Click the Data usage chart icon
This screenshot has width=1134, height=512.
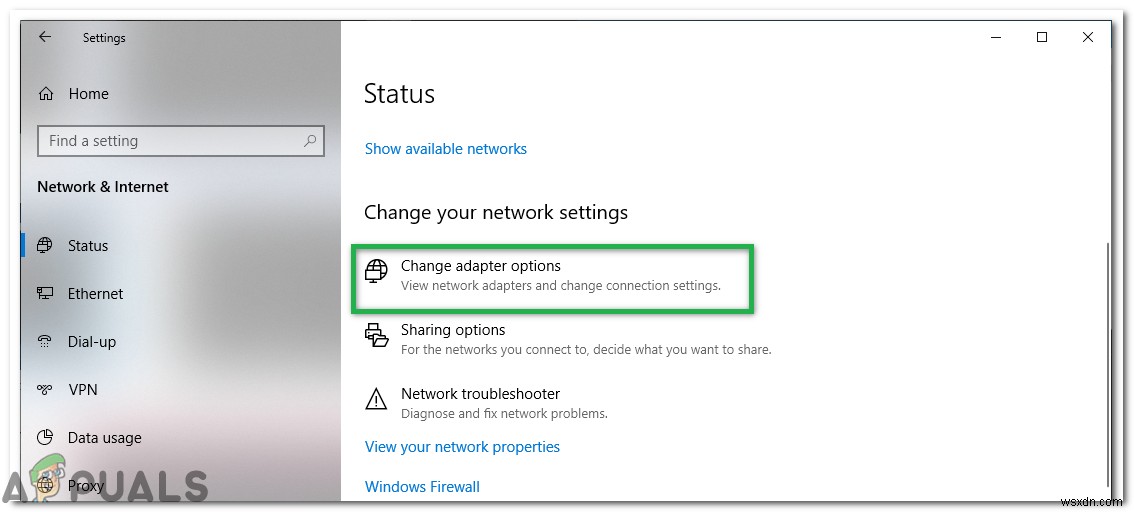coord(45,438)
